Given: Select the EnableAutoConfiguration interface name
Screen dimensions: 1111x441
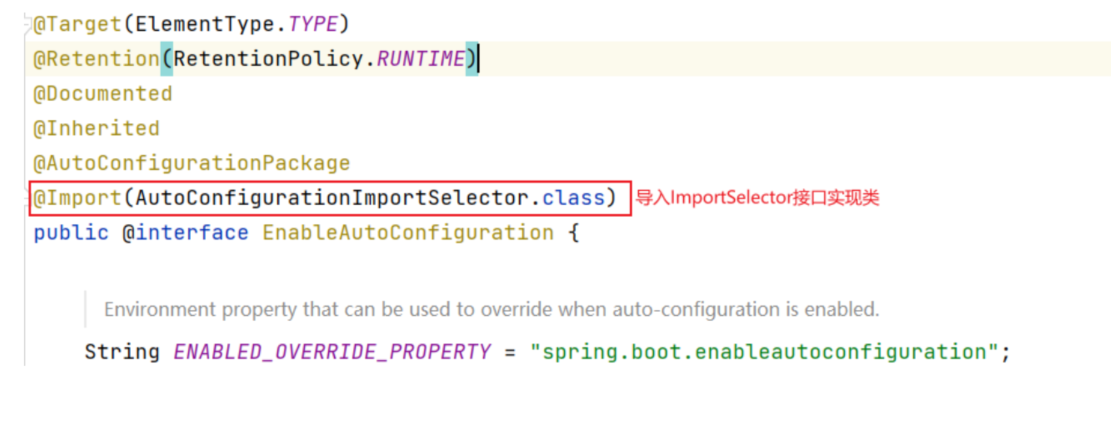Looking at the screenshot, I should 408,233.
